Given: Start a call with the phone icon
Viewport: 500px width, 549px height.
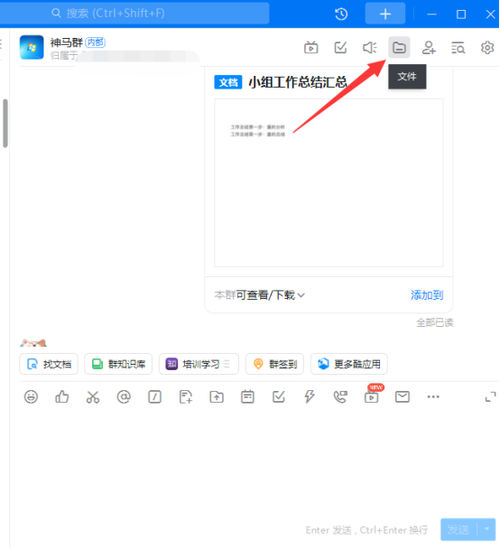Looking at the screenshot, I should click(x=340, y=397).
